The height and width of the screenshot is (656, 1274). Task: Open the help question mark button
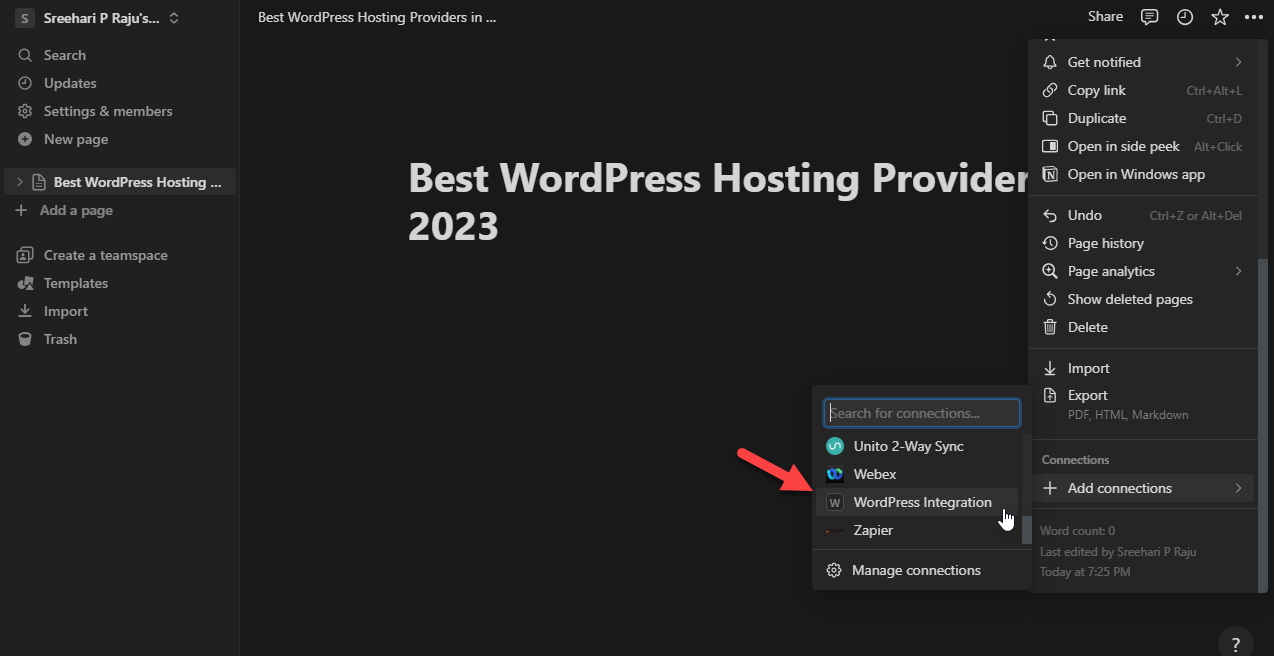pos(1236,643)
